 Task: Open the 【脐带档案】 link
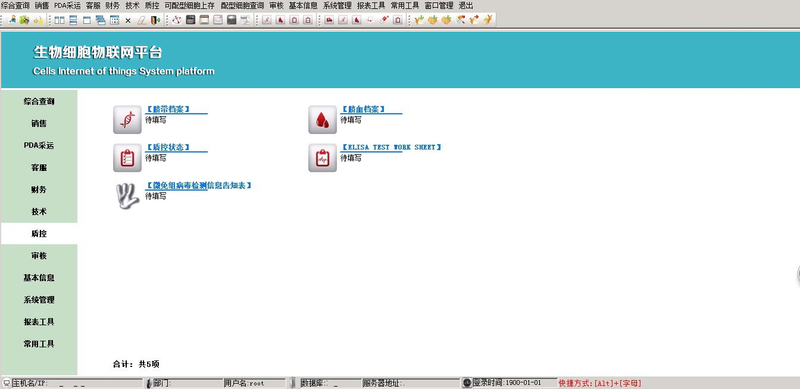point(168,109)
